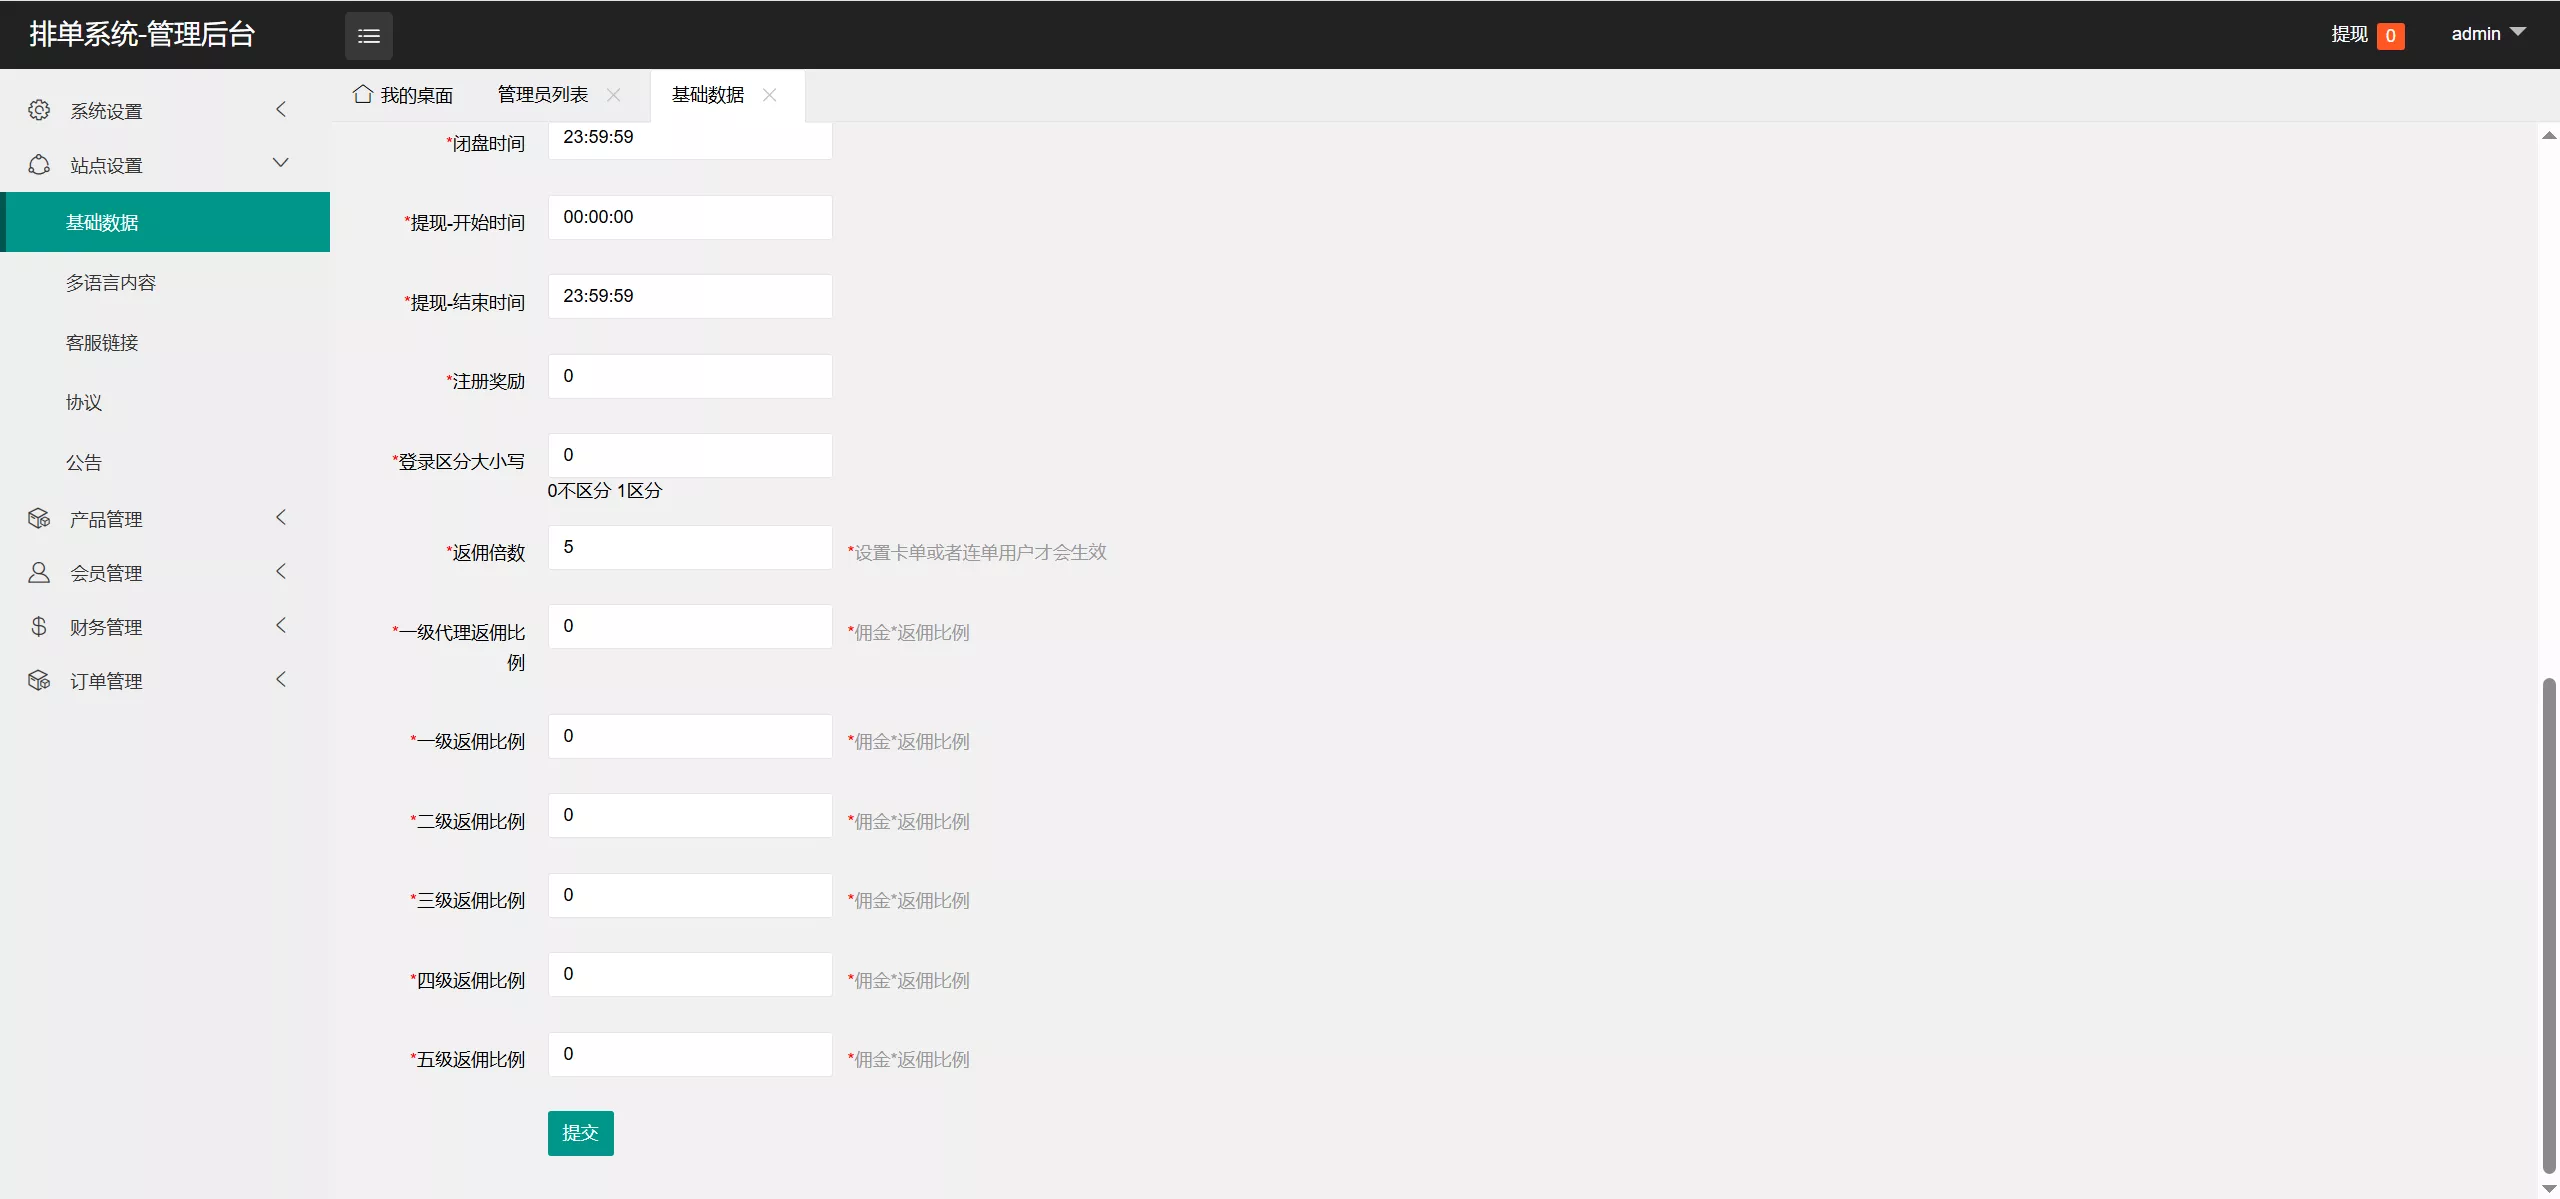2560x1199 pixels.
Task: Click the Product Management cube icon
Action: point(39,518)
